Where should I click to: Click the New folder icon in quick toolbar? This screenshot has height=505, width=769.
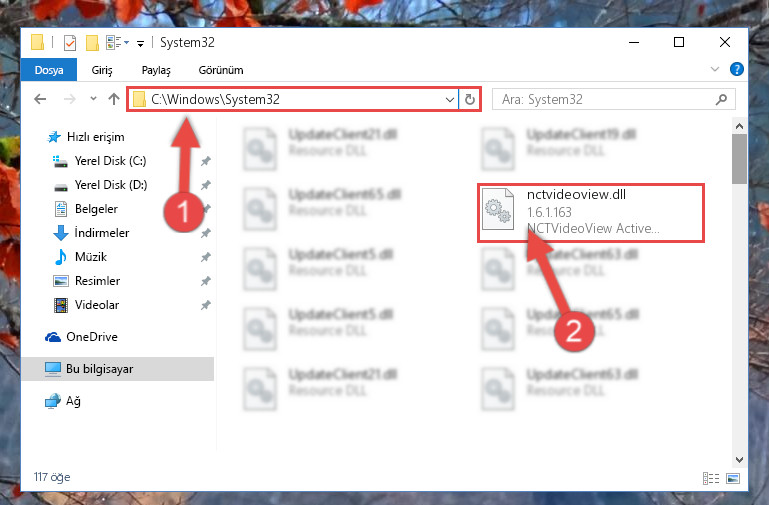(92, 43)
